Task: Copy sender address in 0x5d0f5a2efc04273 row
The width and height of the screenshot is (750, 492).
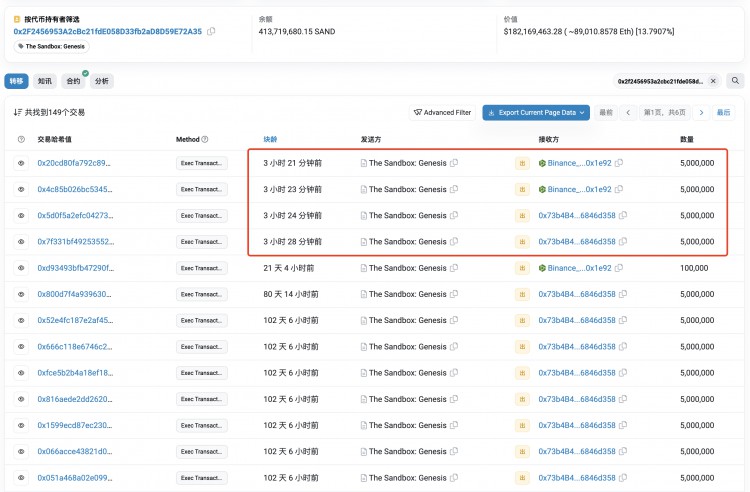Action: (x=454, y=215)
